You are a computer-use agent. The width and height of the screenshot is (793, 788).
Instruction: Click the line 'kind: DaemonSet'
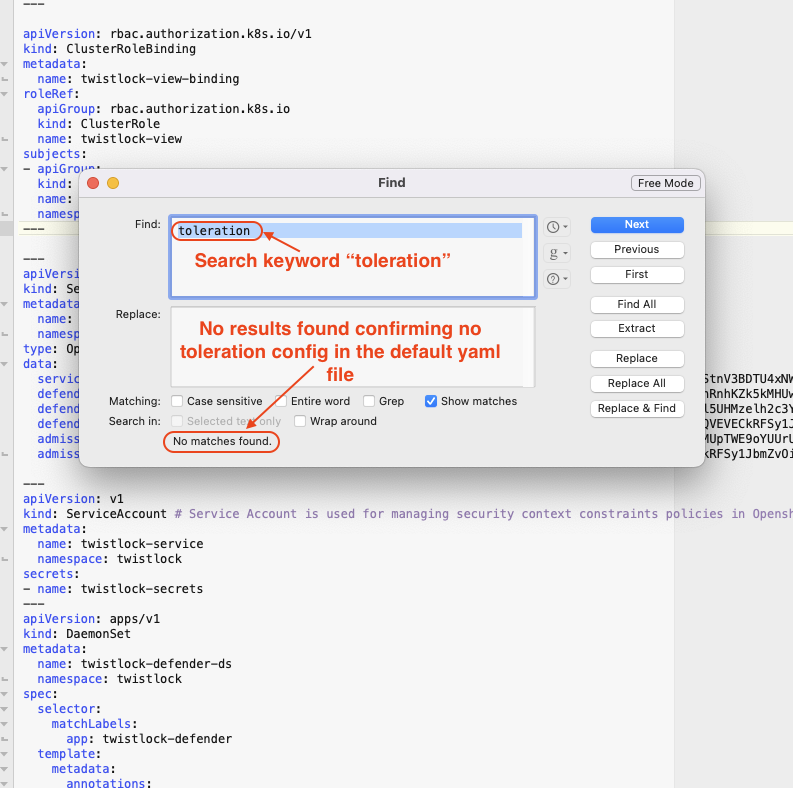coord(77,634)
